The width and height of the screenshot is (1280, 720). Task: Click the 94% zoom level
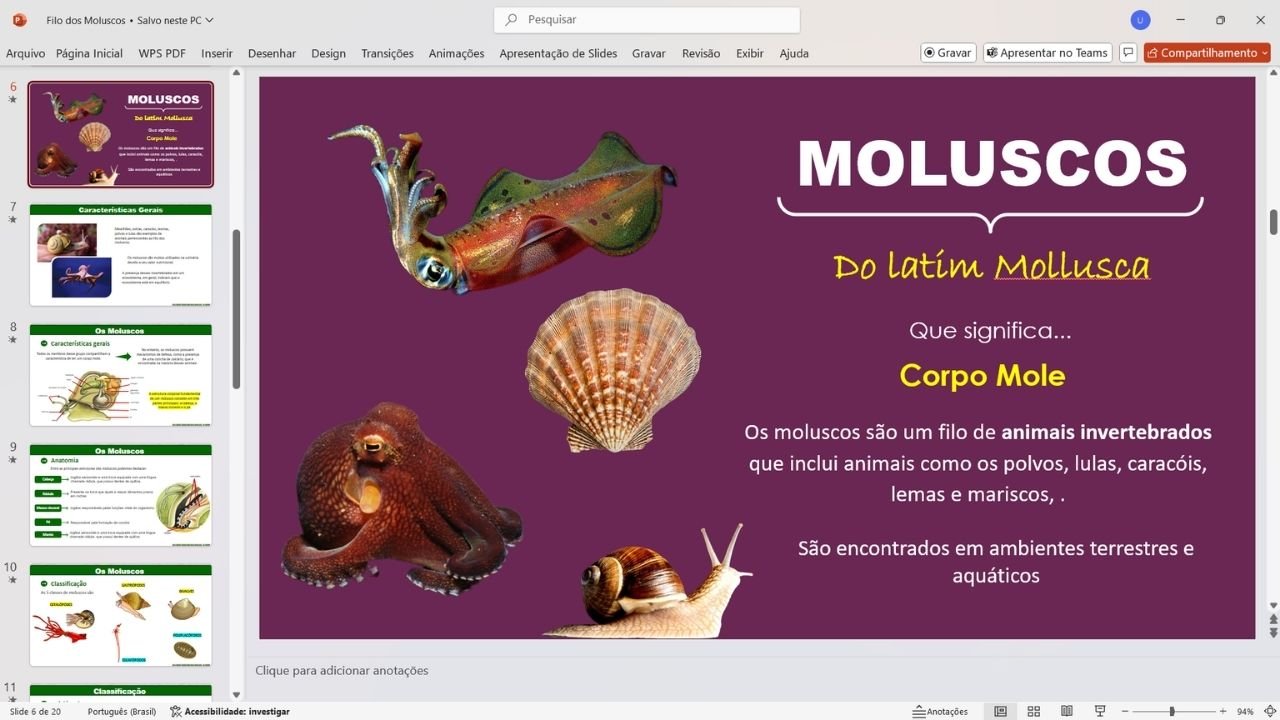pyautogui.click(x=1245, y=711)
